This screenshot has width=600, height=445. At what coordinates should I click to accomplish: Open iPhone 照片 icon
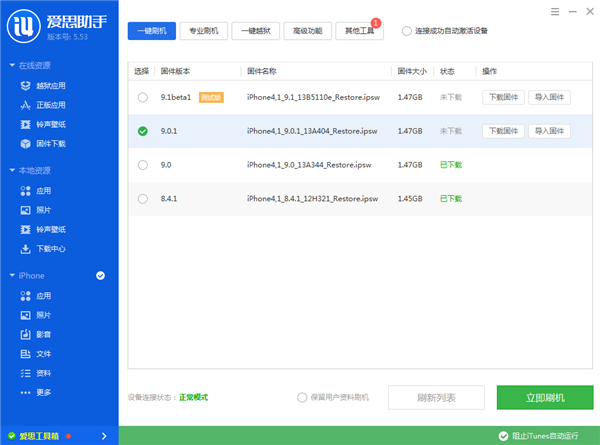[x=25, y=315]
